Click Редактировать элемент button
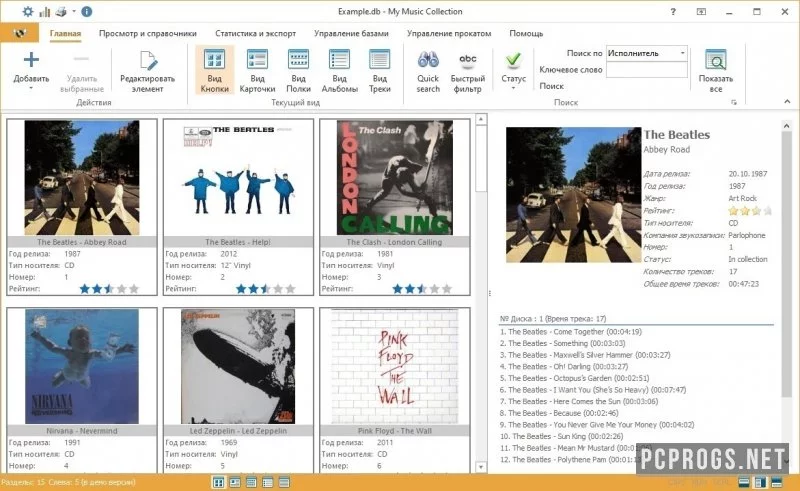 pos(147,71)
